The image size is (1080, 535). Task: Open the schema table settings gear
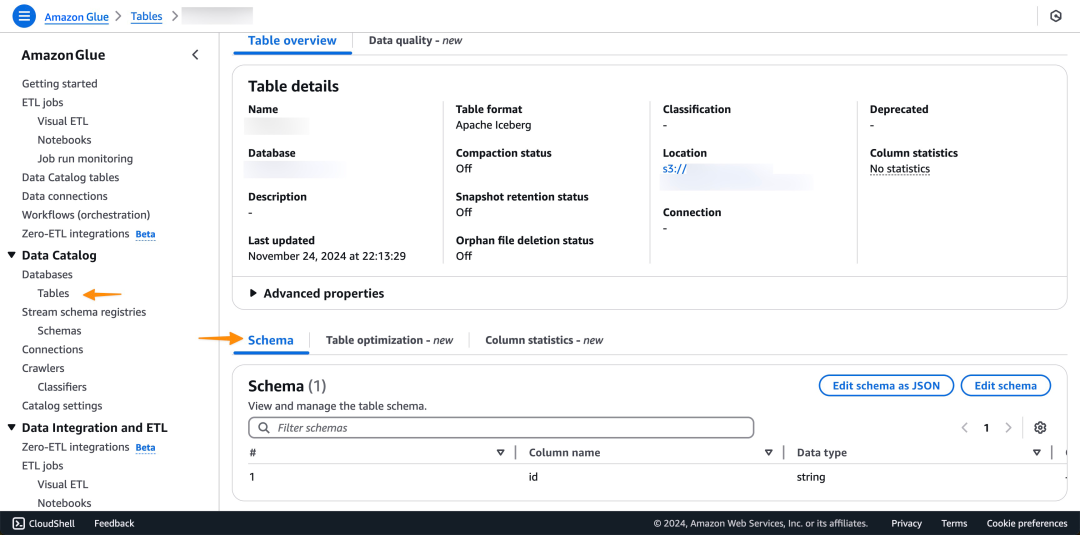point(1040,428)
